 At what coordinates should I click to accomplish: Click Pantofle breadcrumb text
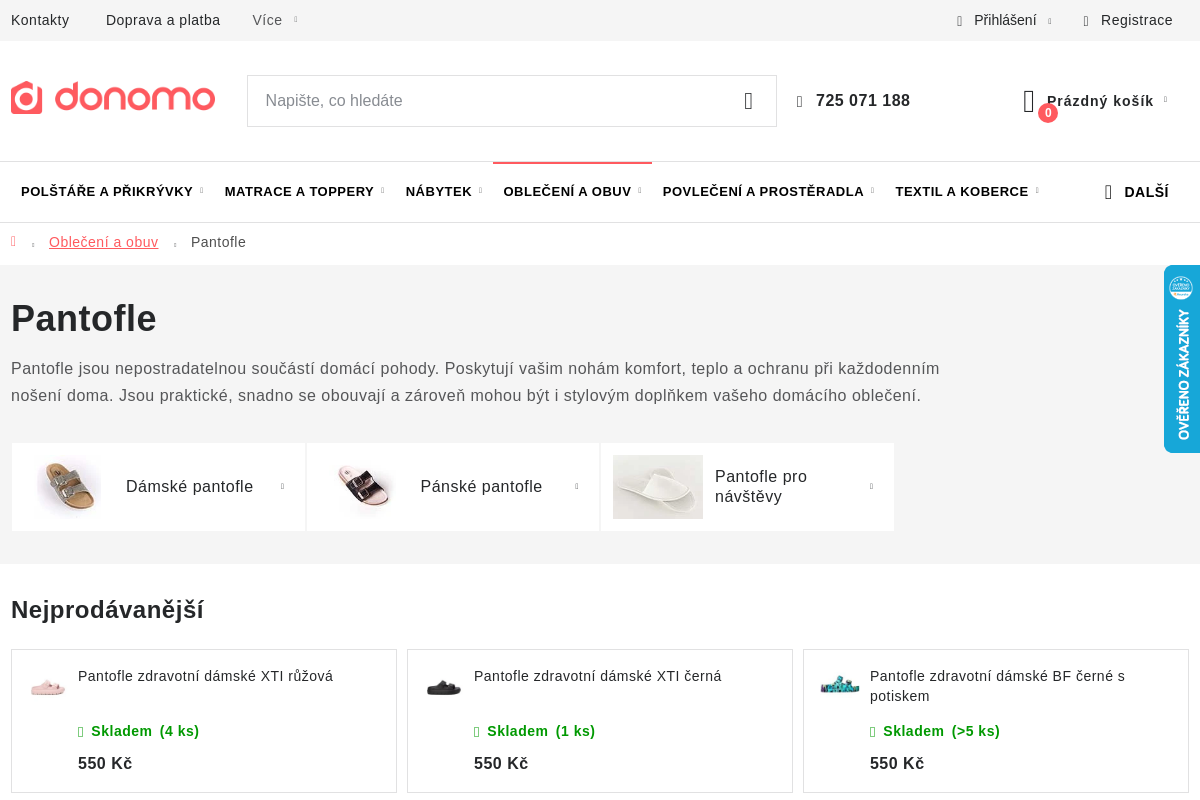pos(218,242)
